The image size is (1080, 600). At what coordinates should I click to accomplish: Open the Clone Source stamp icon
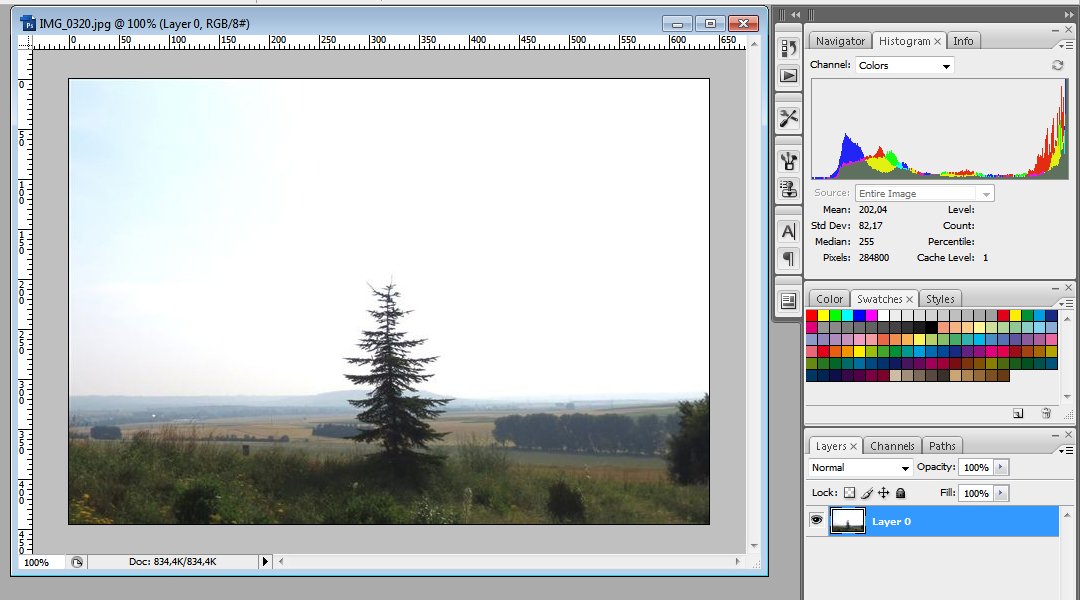click(788, 188)
